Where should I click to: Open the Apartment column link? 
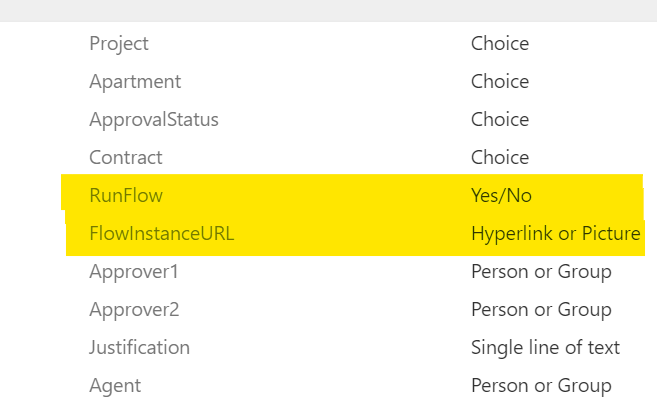coord(135,81)
